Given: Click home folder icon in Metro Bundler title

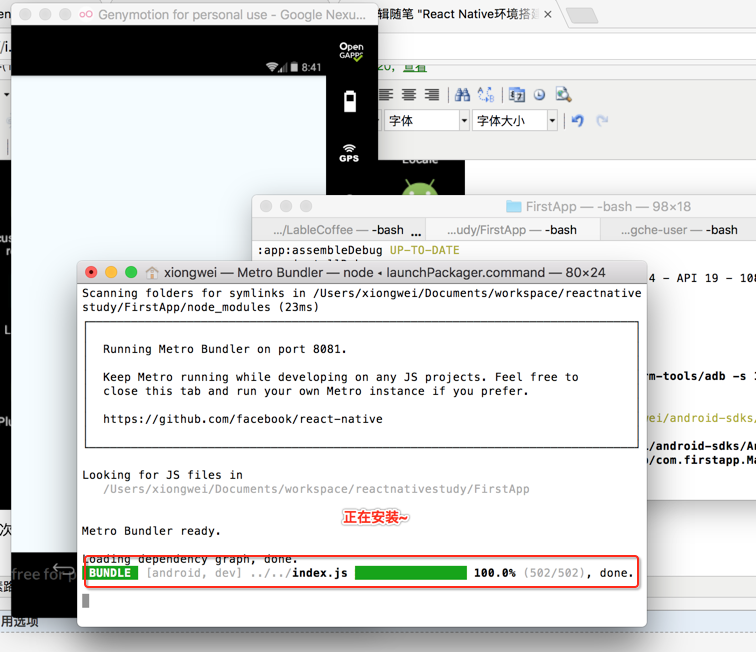Looking at the screenshot, I should coord(152,273).
